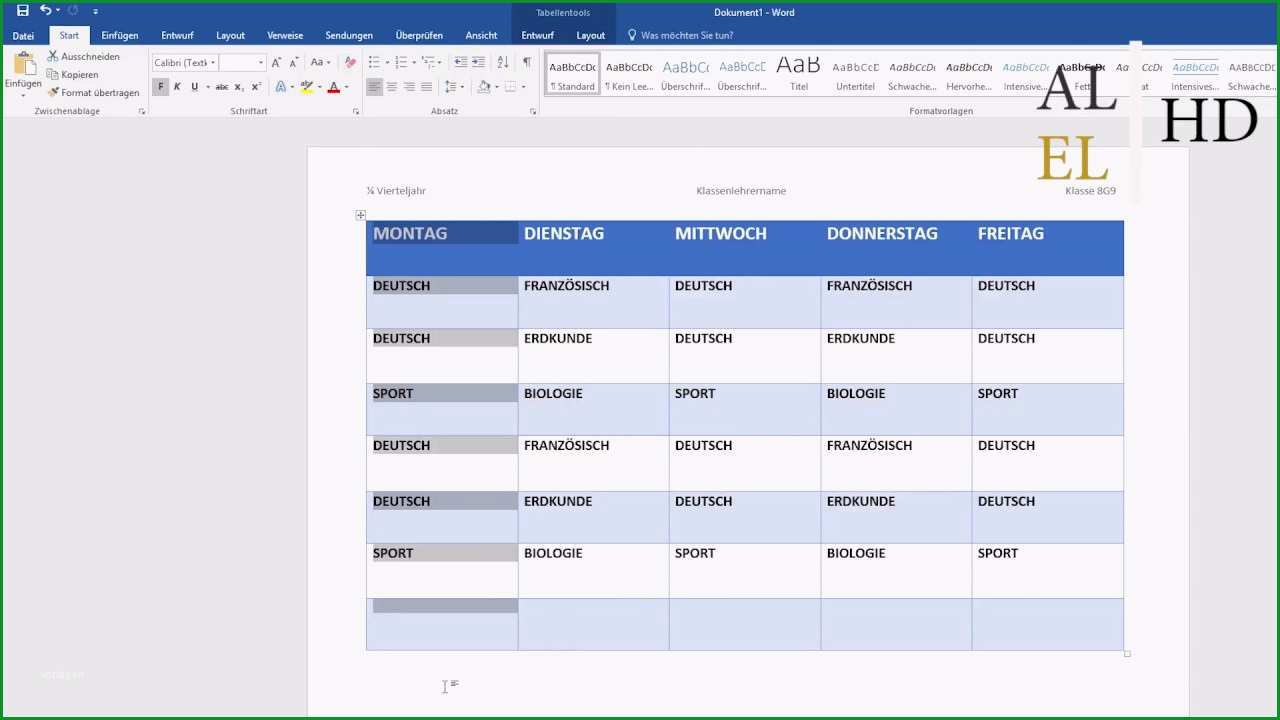Open the font size dropdown
The width and height of the screenshot is (1280, 720).
pyautogui.click(x=261, y=63)
